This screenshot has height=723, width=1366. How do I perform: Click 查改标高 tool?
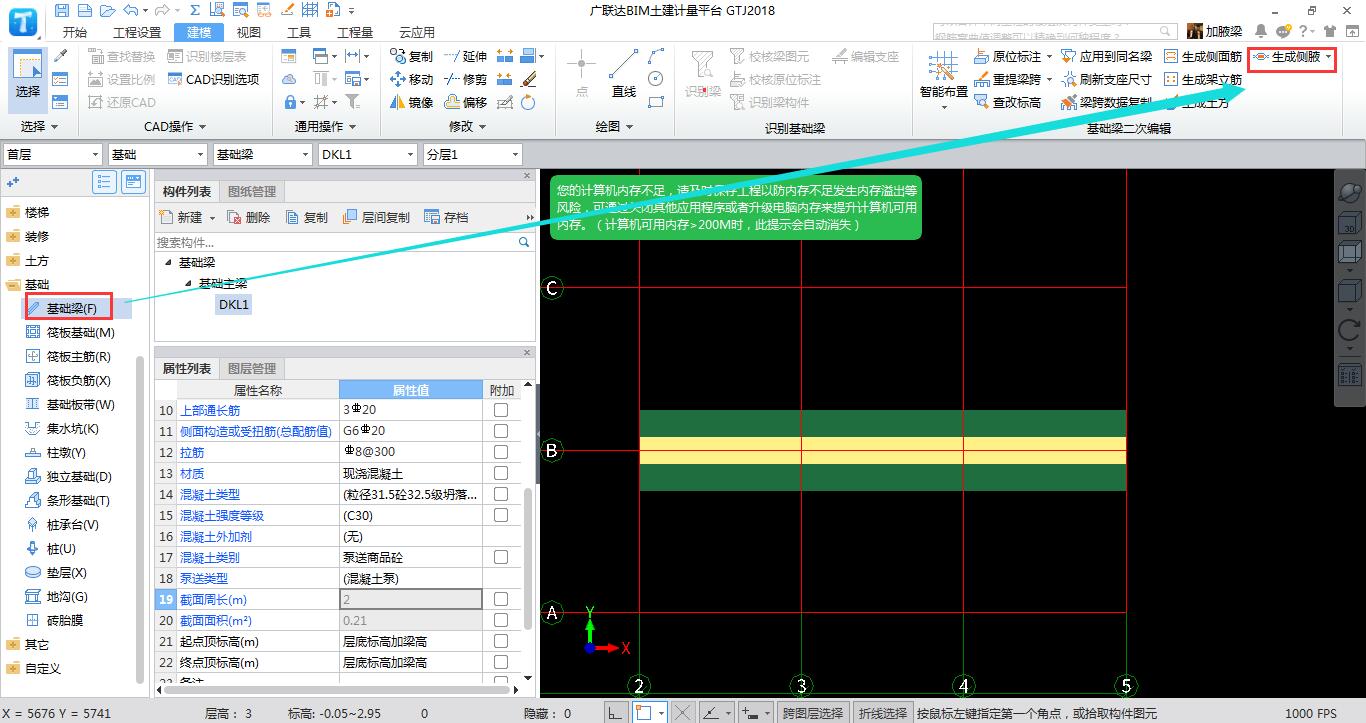click(x=1007, y=102)
